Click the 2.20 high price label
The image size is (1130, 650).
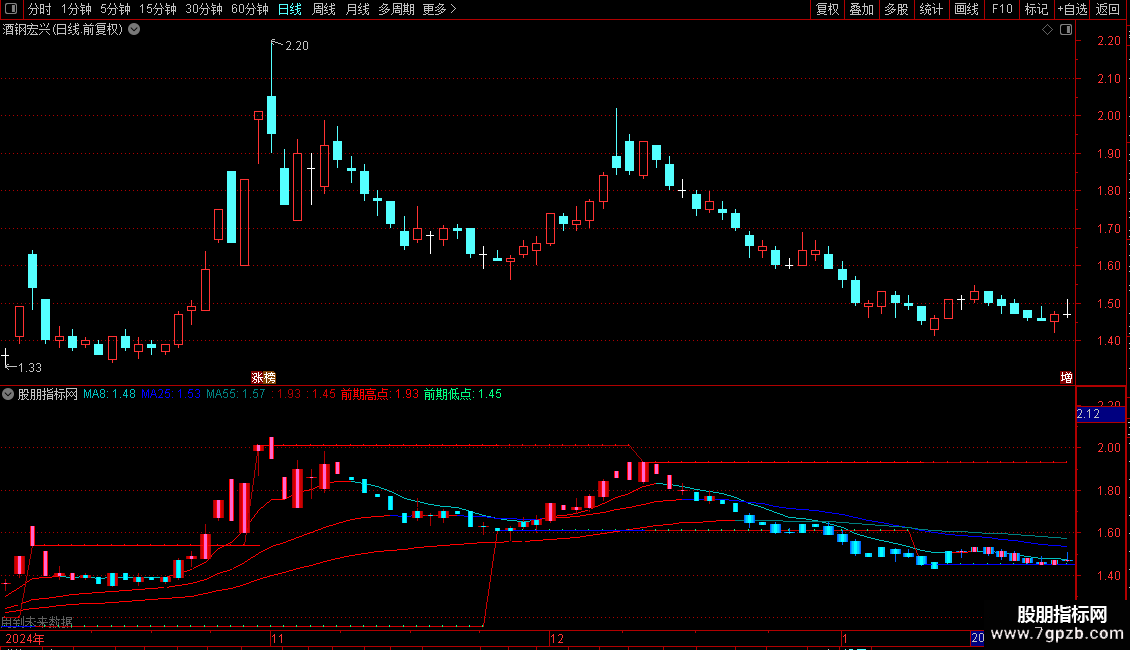[x=296, y=45]
